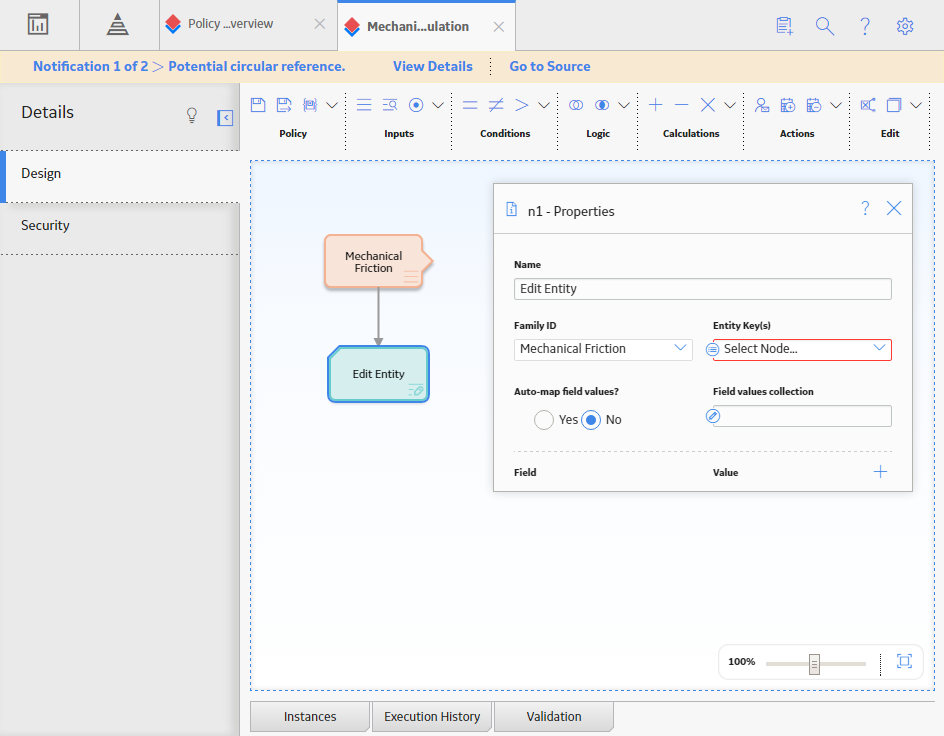
Task: Open the Instances tab
Action: click(310, 717)
